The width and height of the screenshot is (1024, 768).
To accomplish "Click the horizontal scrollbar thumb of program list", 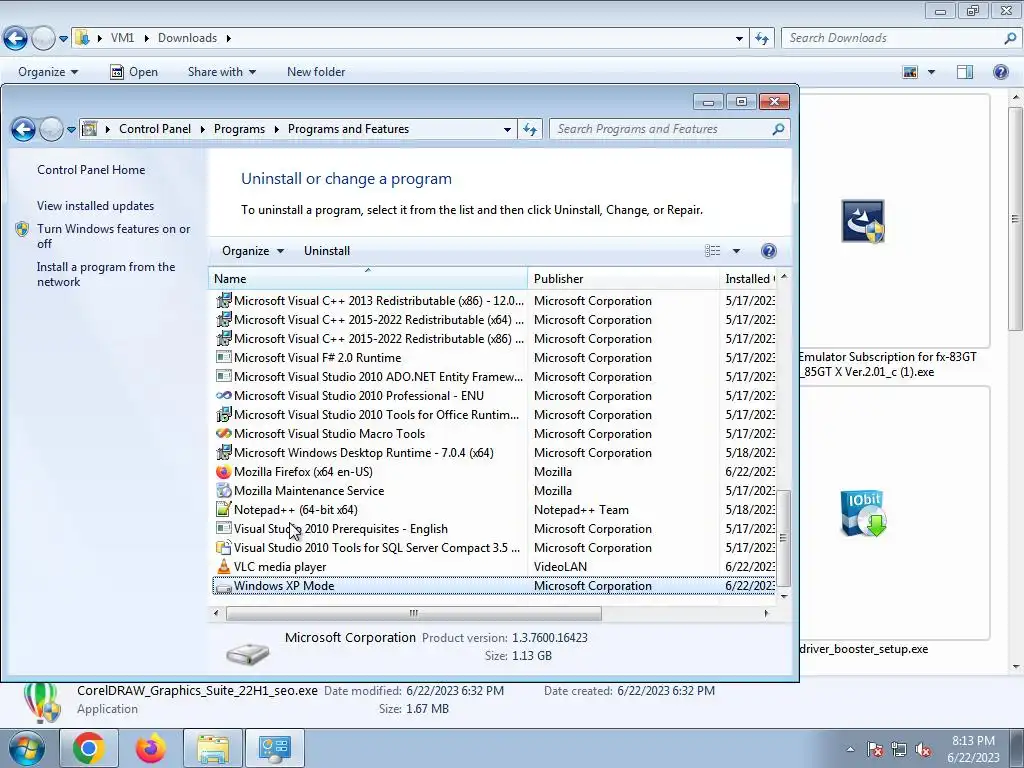I will (413, 613).
